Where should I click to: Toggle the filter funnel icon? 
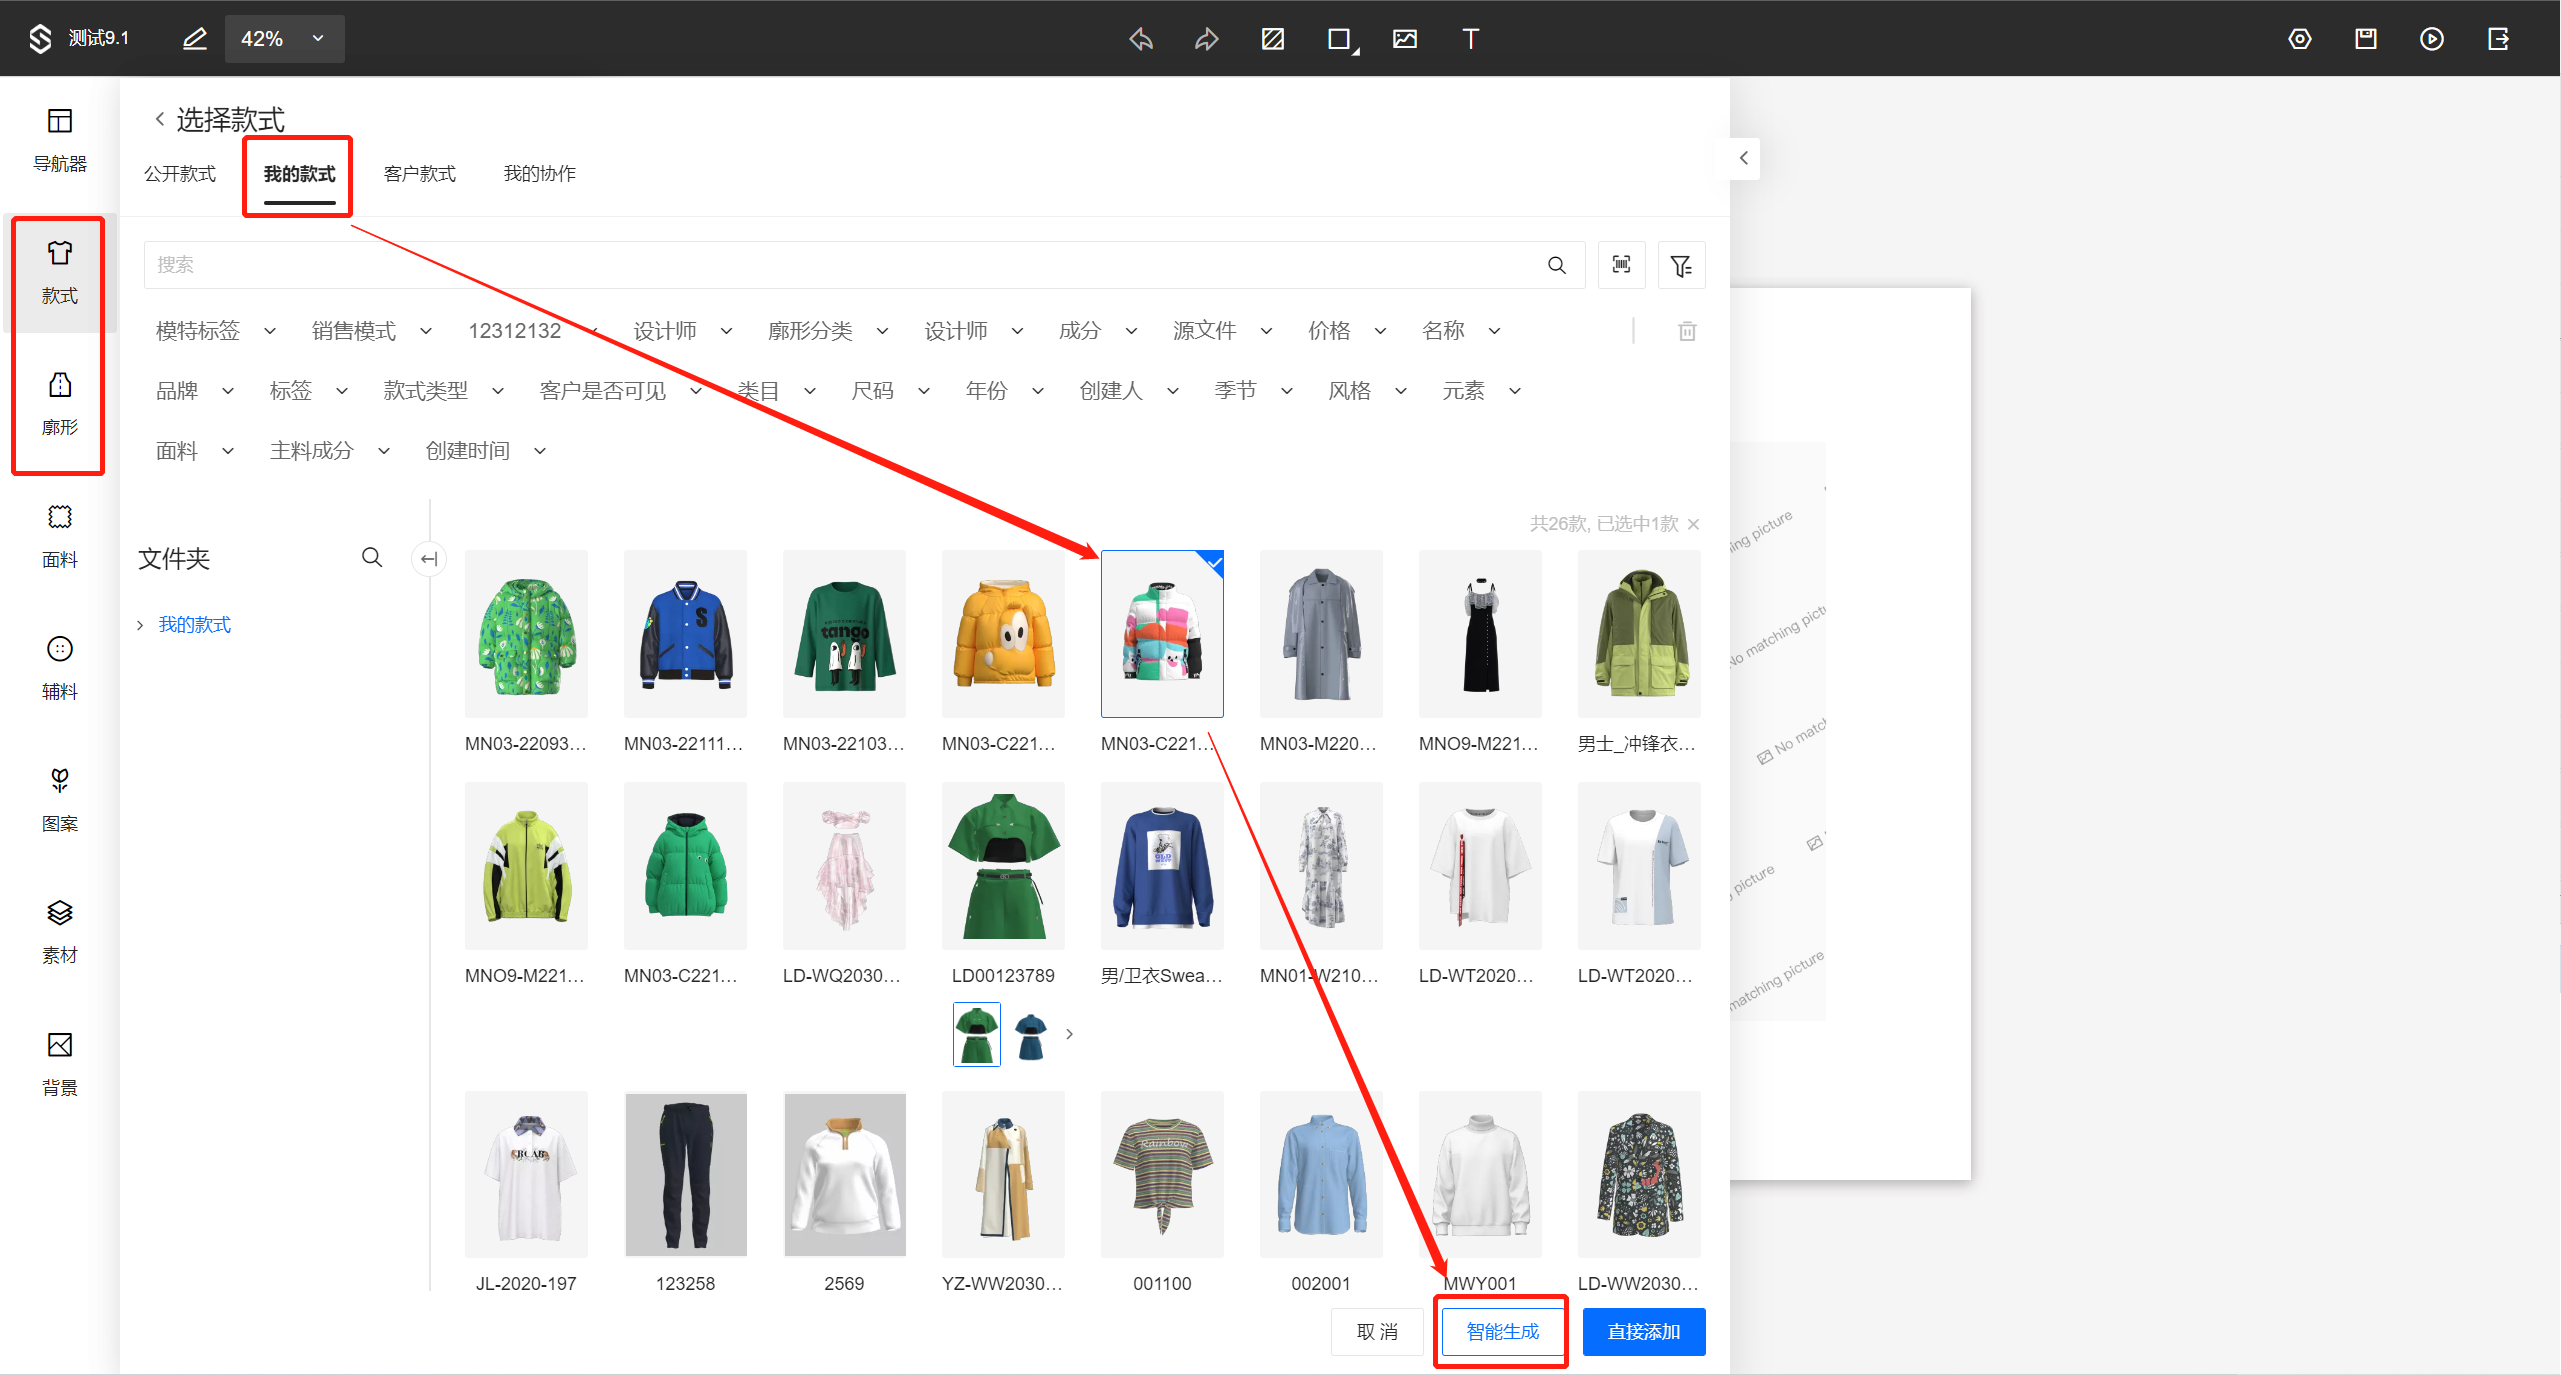1682,265
